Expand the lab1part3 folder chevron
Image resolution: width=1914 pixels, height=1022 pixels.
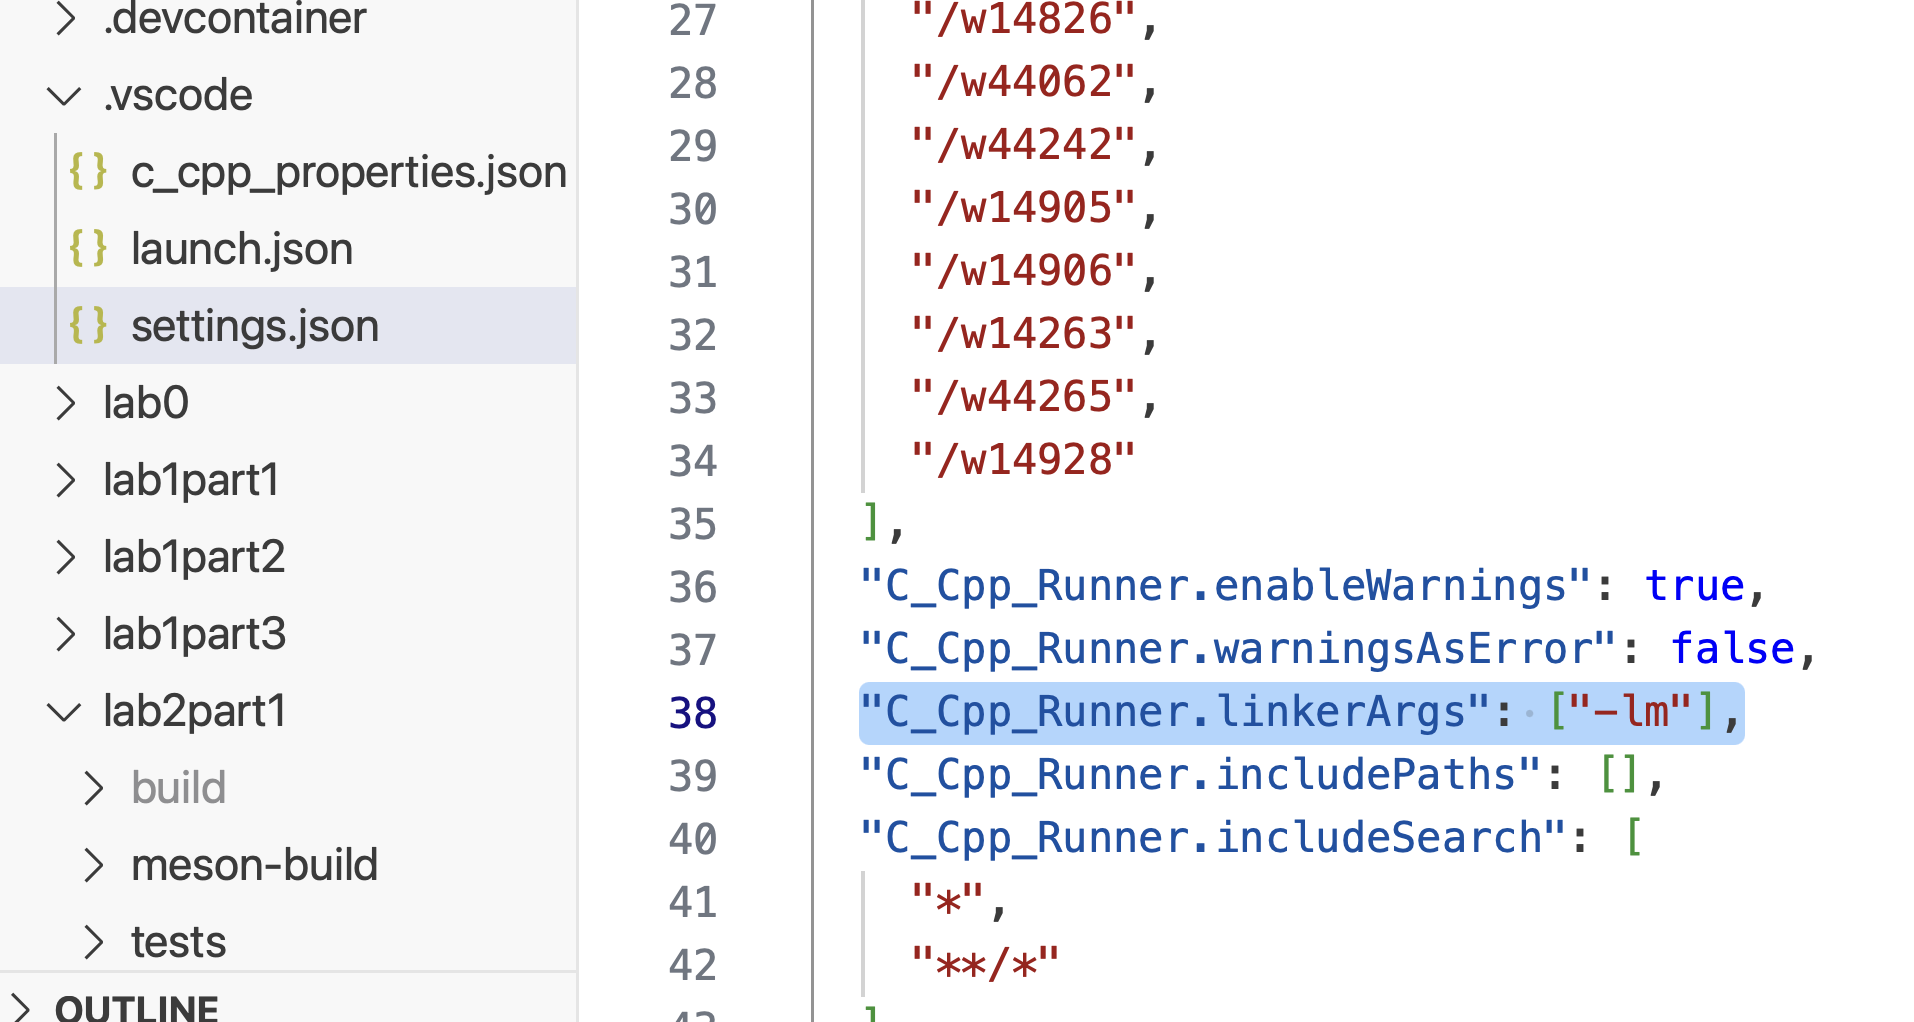tap(65, 634)
